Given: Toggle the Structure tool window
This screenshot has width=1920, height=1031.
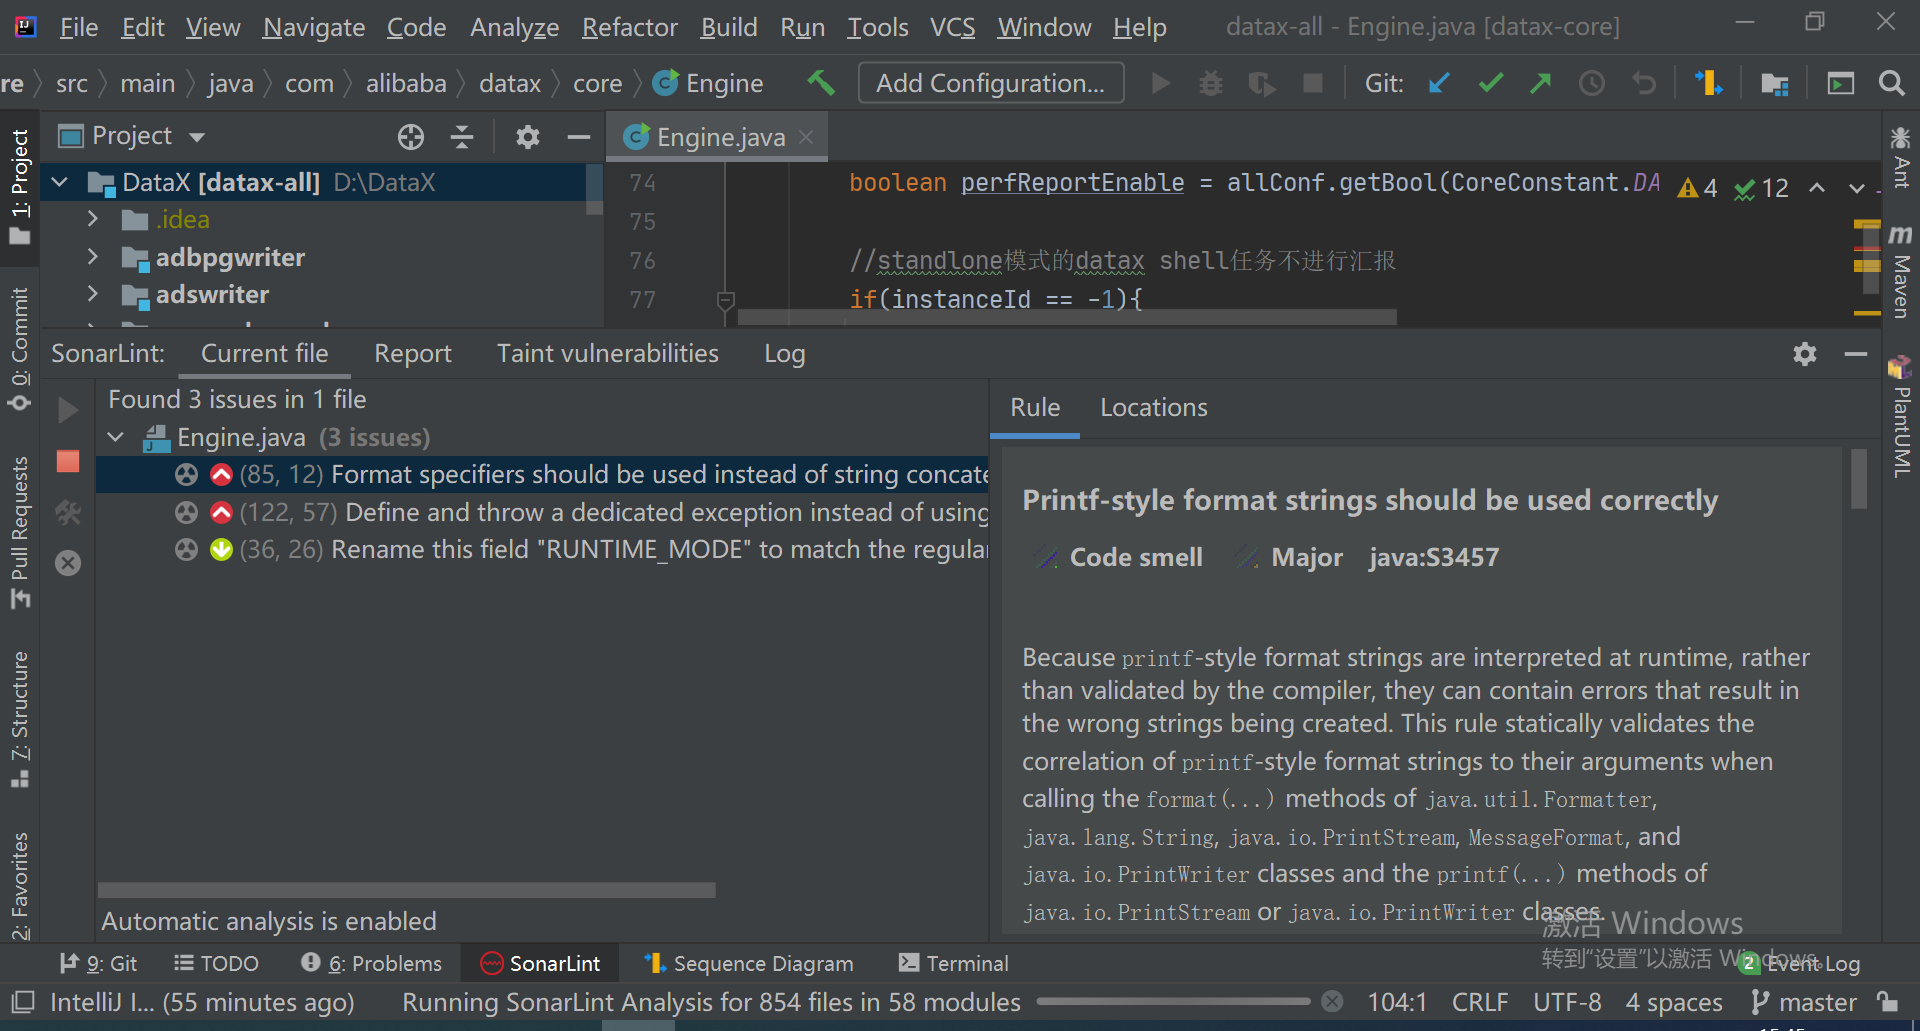Looking at the screenshot, I should (19, 700).
